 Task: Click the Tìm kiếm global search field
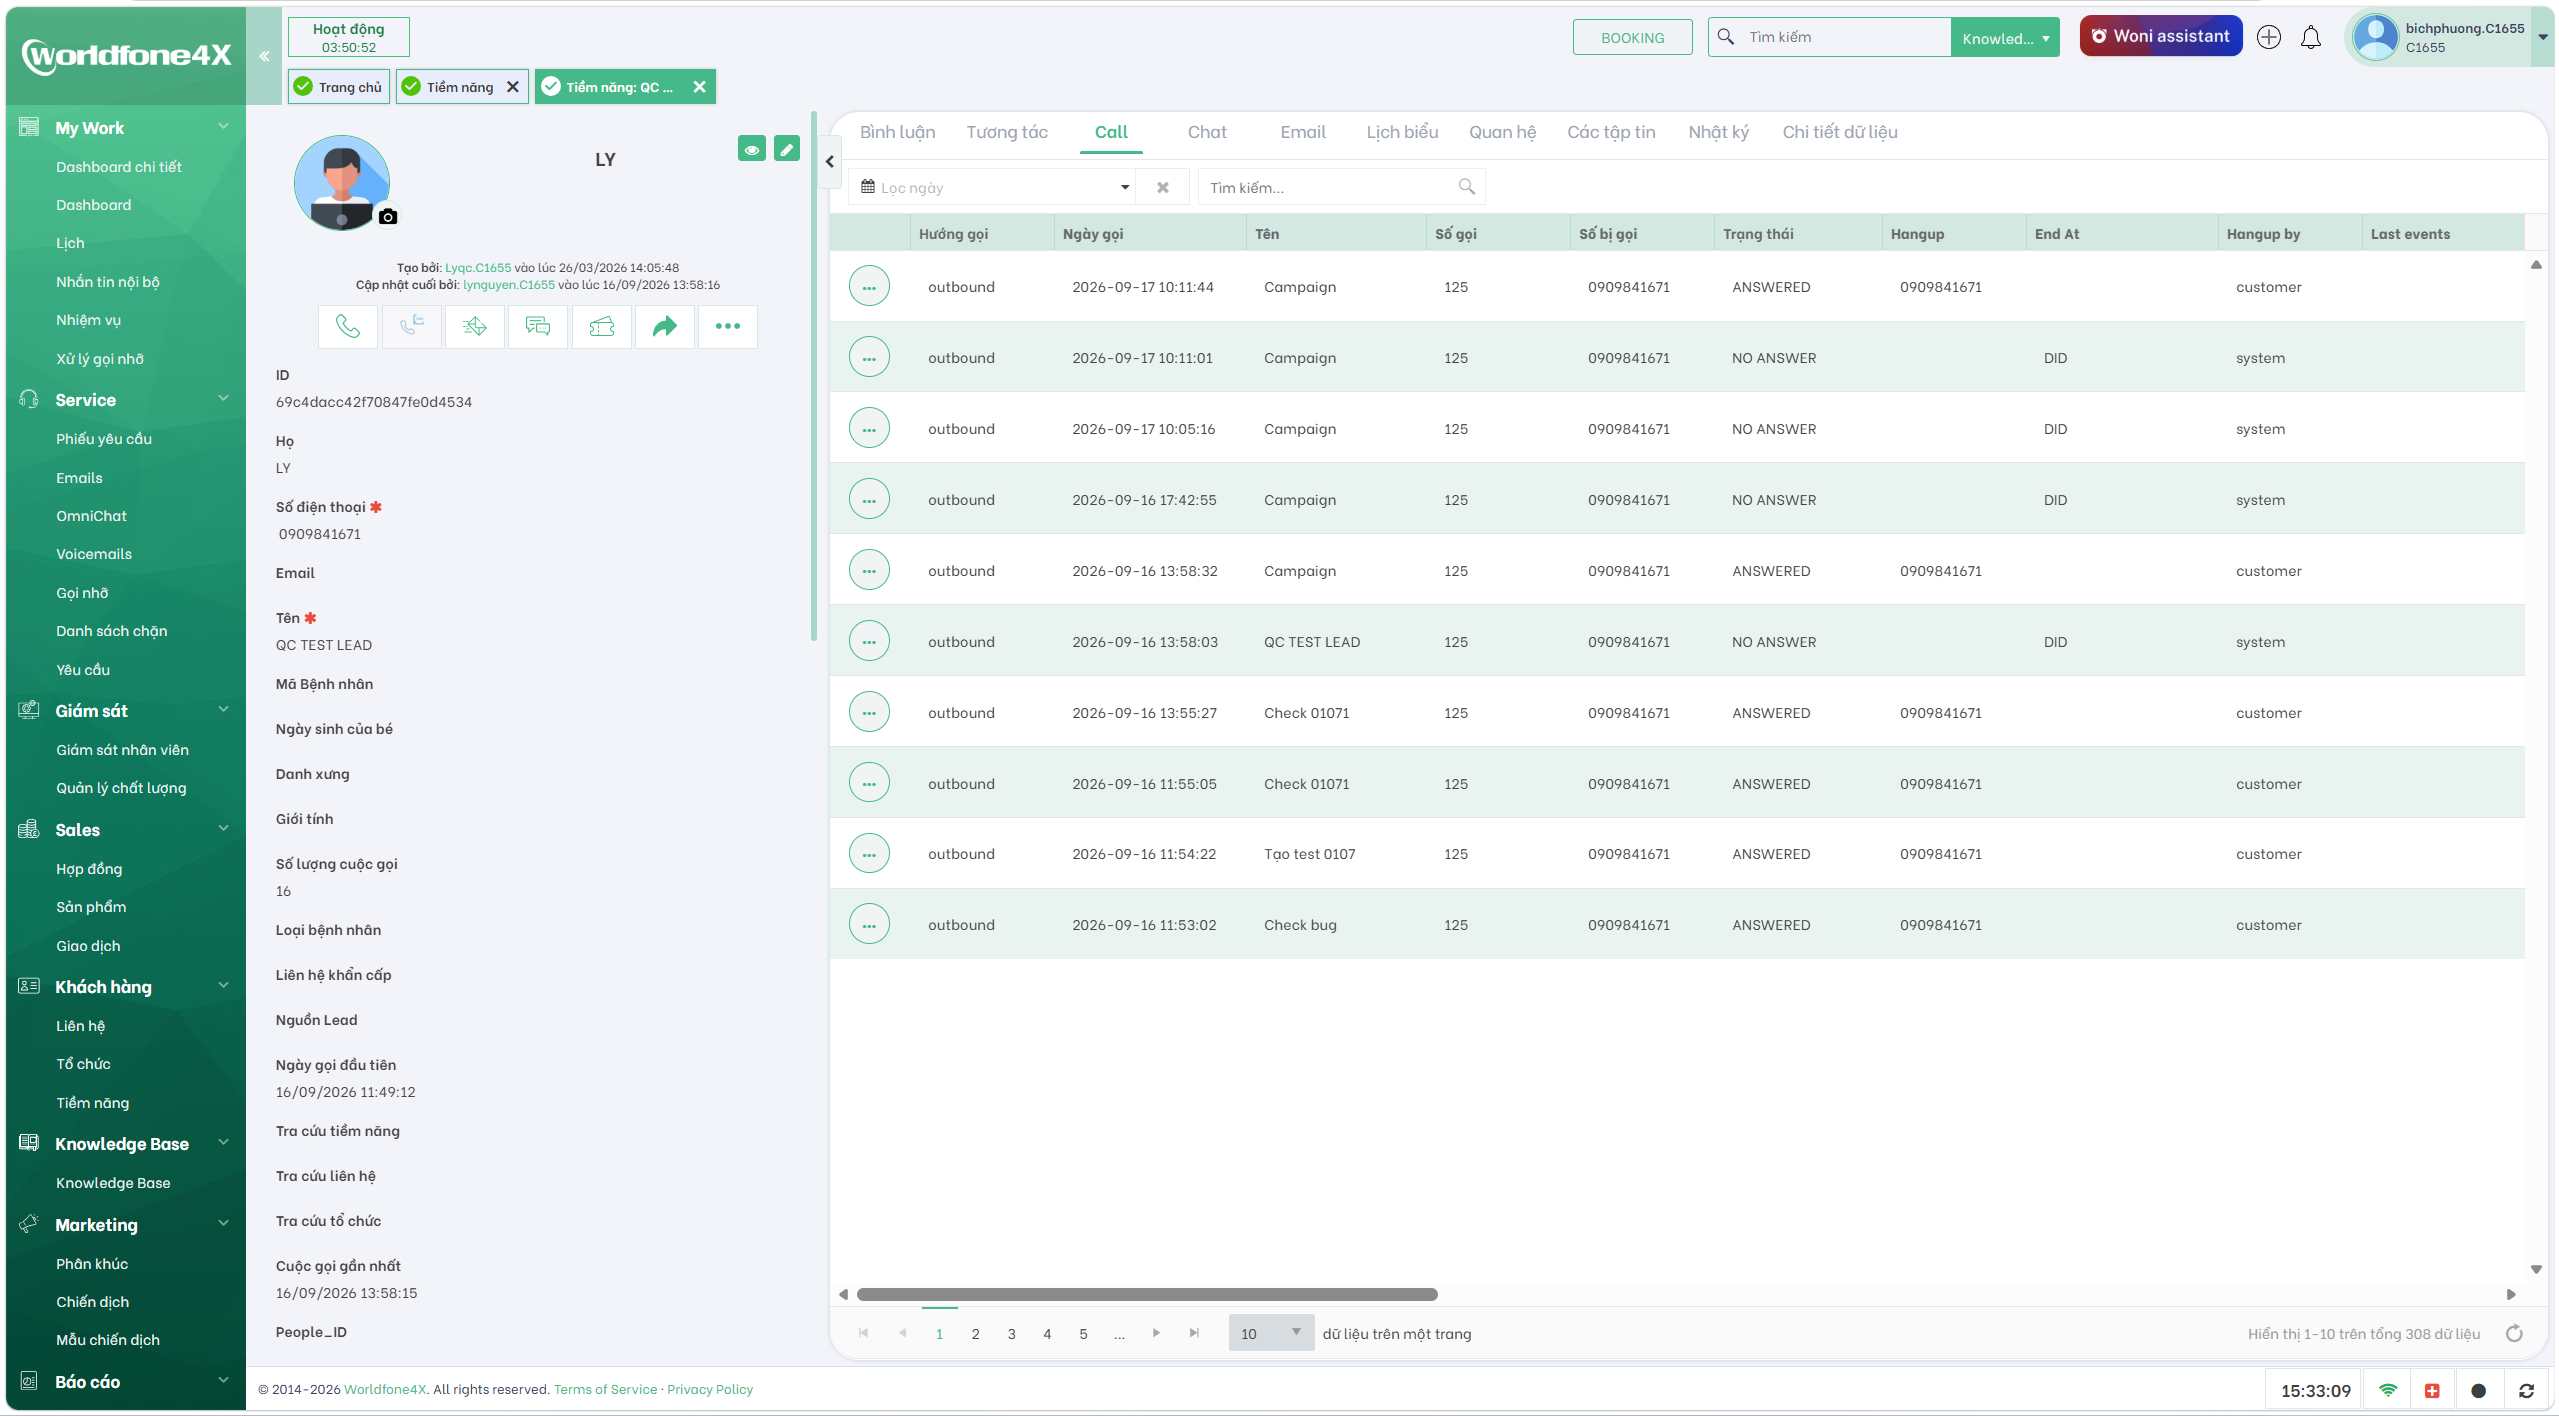(1845, 38)
